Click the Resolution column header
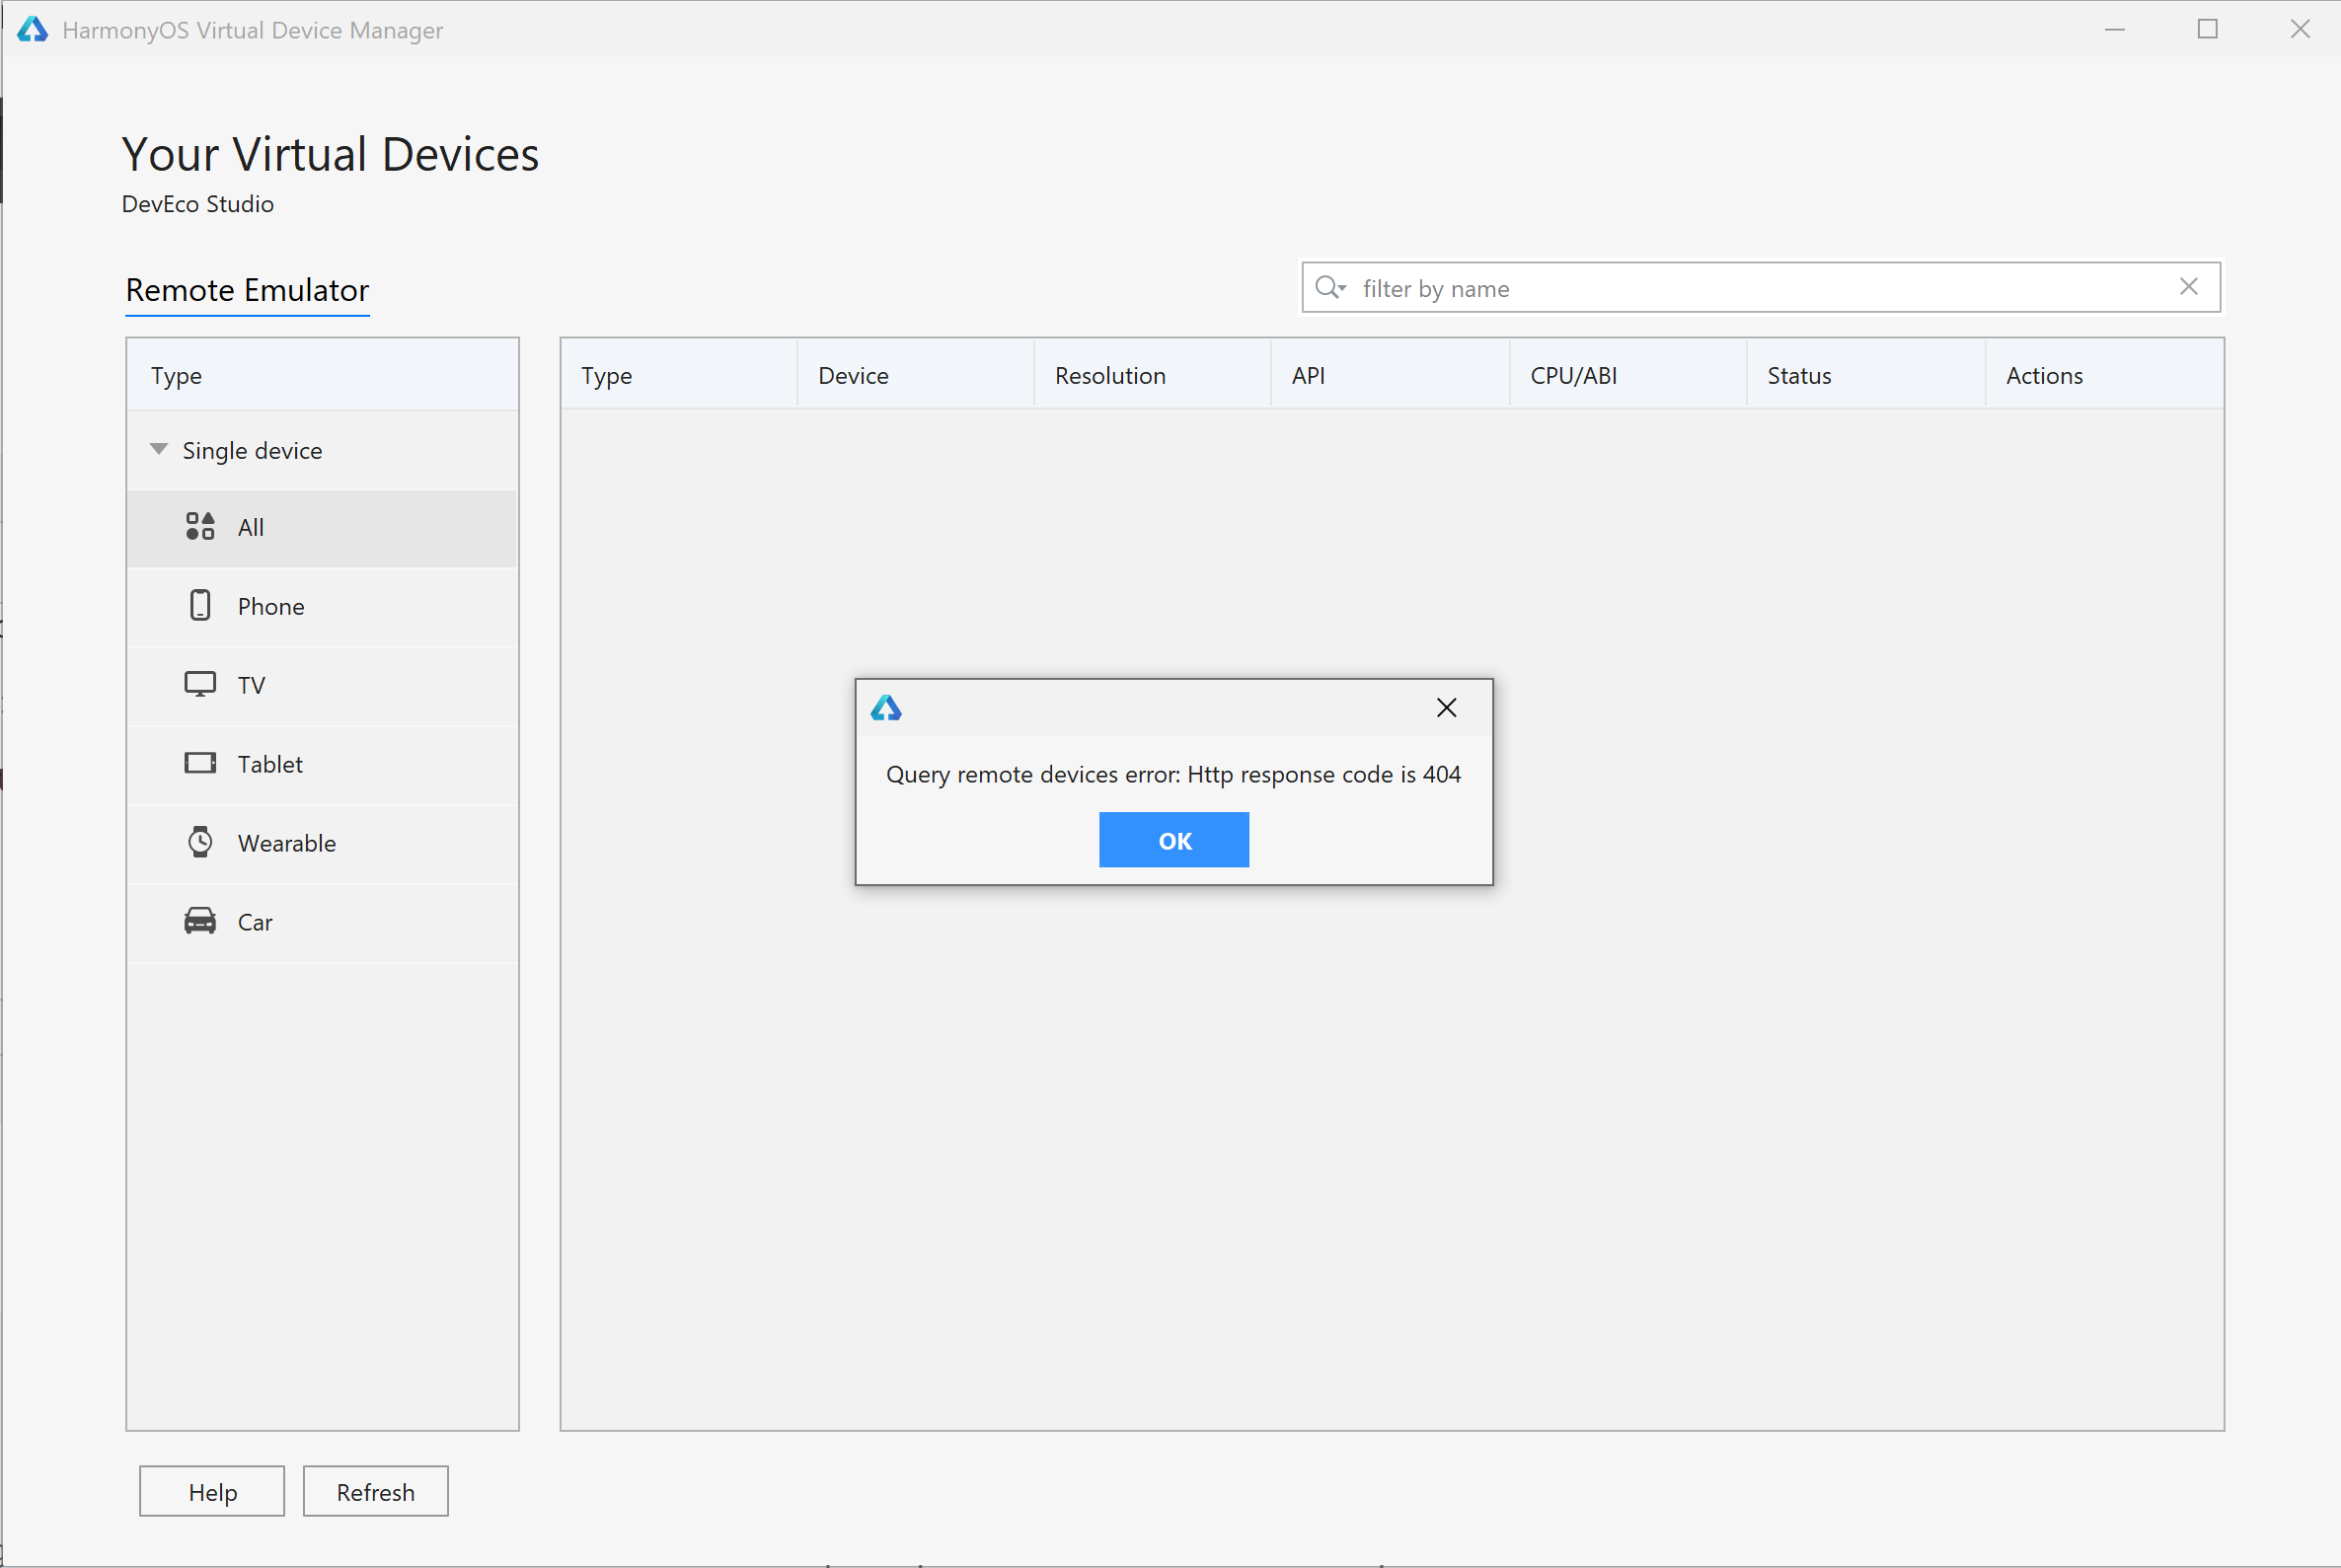The height and width of the screenshot is (1568, 2341). coord(1110,375)
